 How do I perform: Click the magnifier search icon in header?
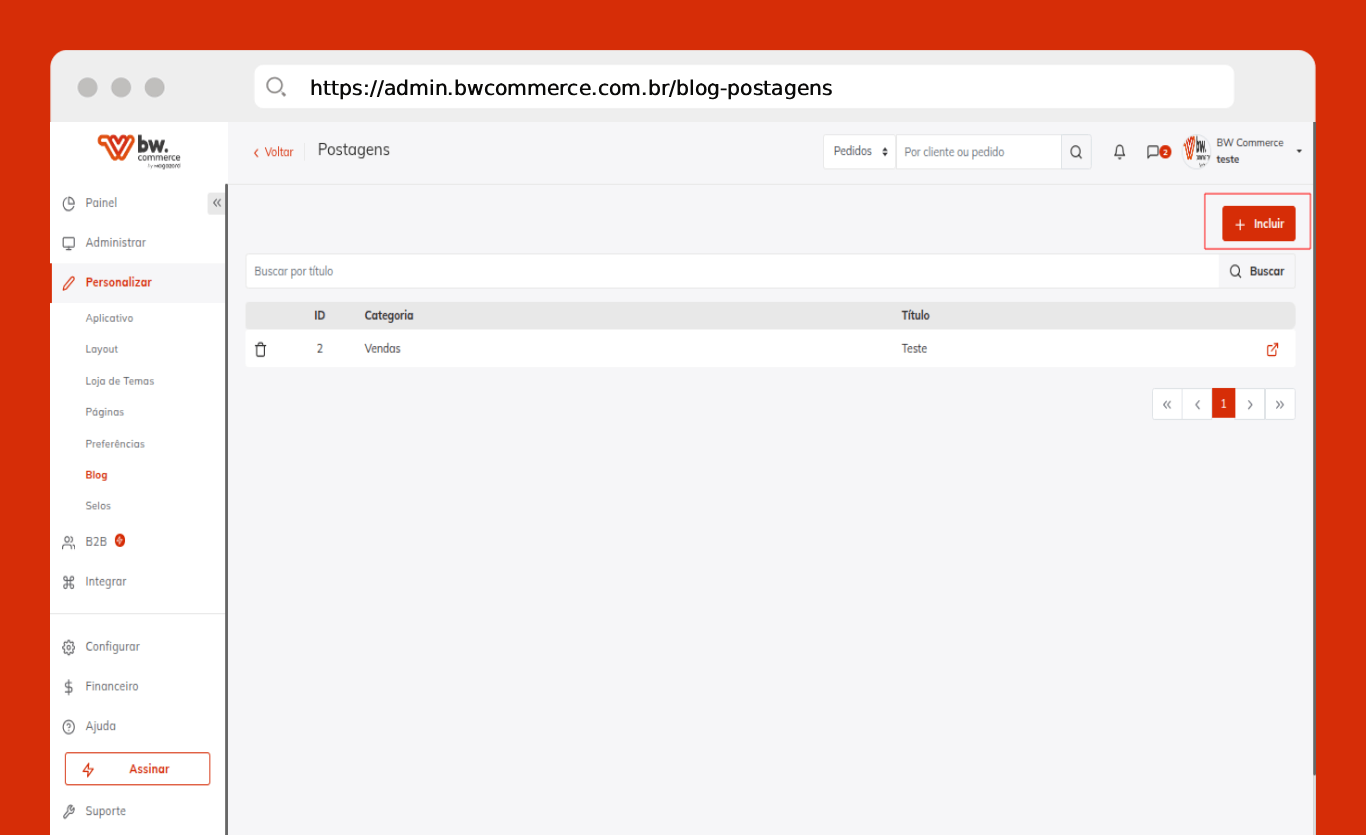(x=1076, y=152)
